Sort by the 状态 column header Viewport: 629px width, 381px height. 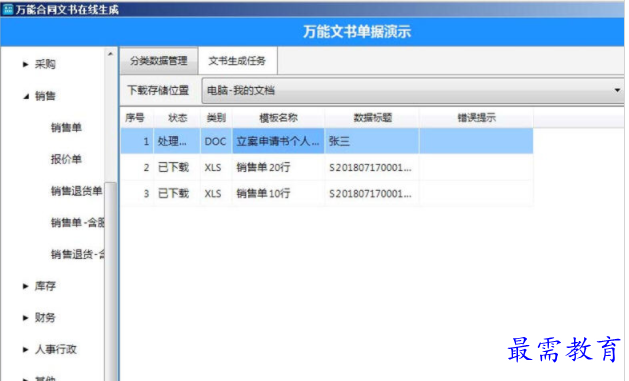[x=177, y=118]
